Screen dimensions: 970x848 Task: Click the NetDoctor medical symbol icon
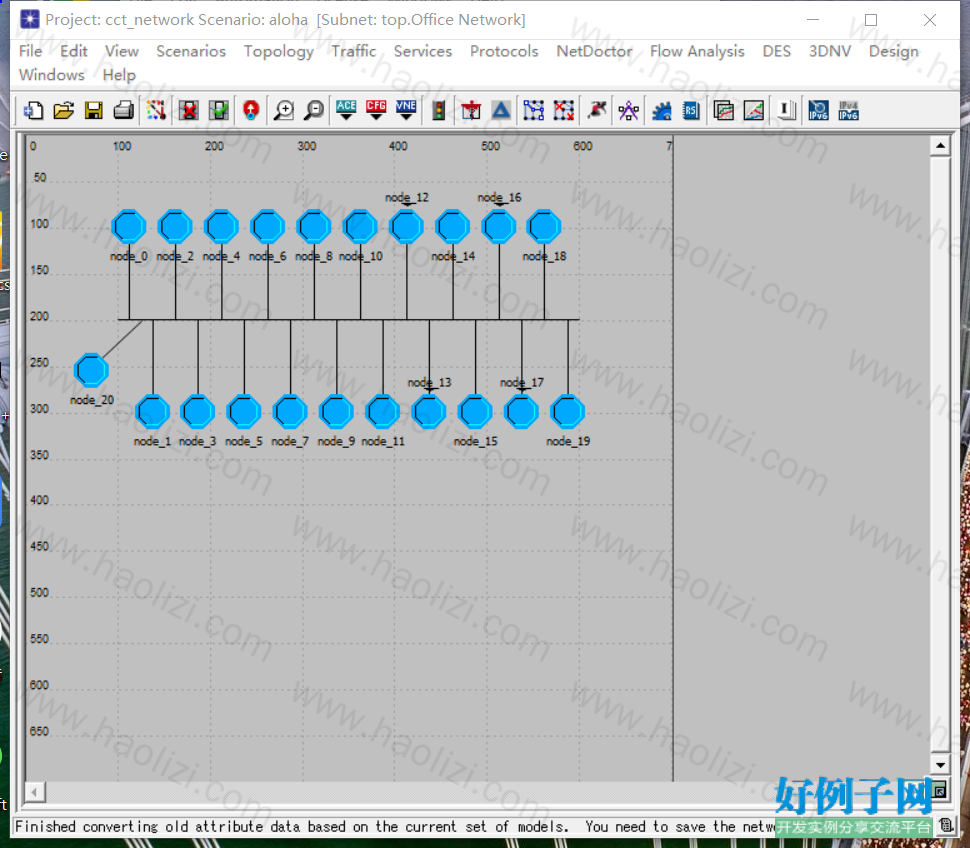(x=471, y=111)
